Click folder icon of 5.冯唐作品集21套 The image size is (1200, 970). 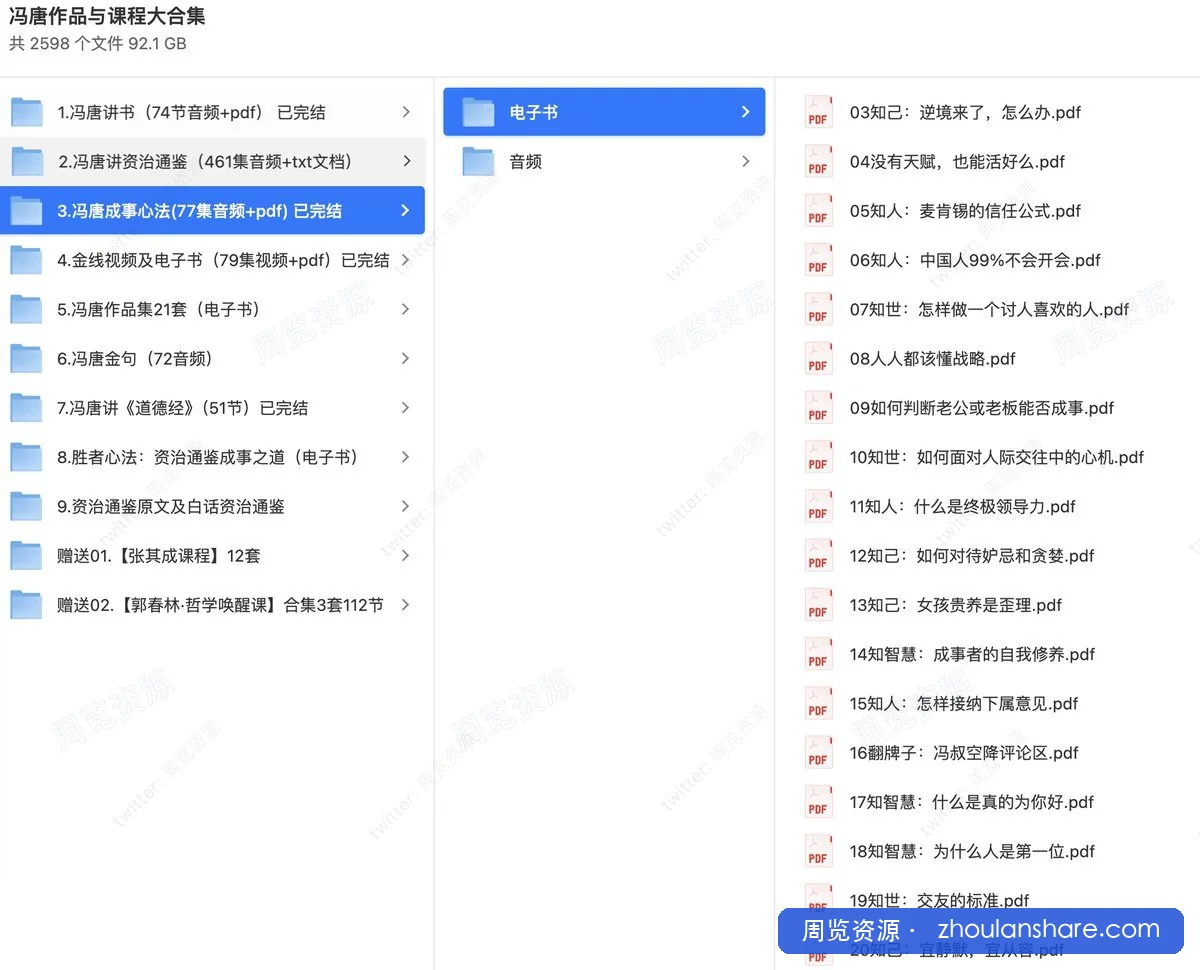27,309
